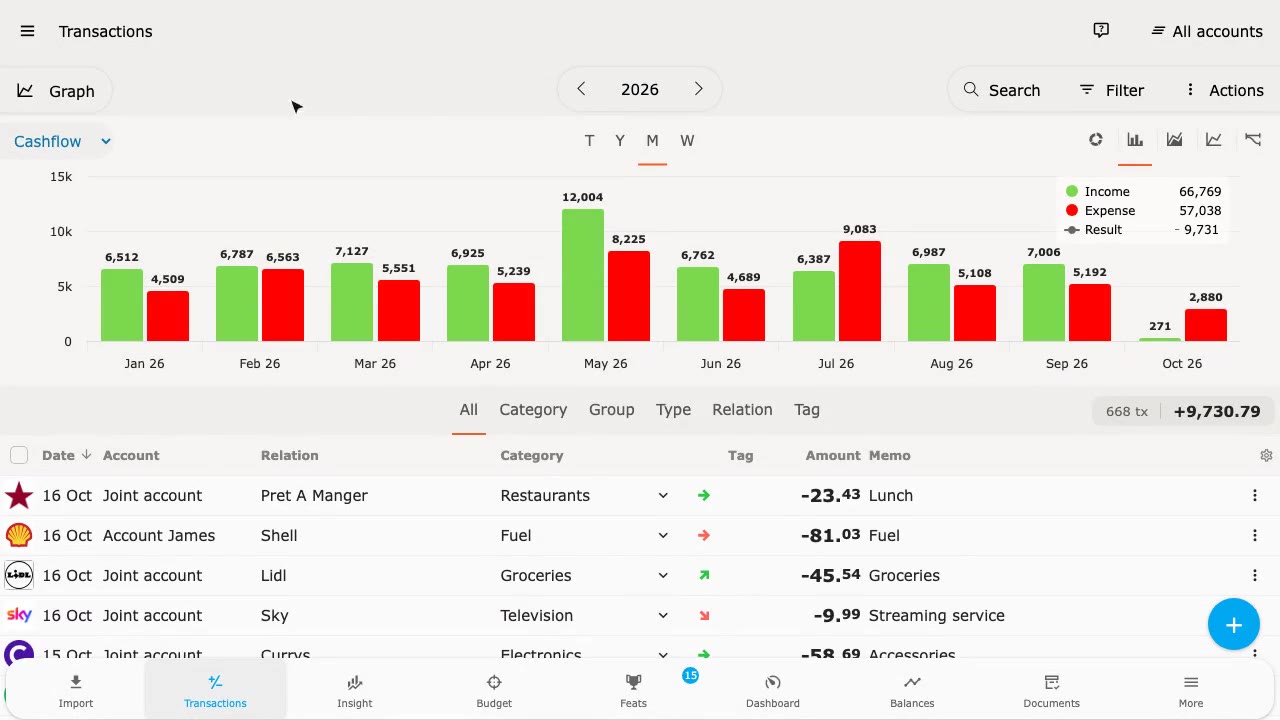Switch to the Group tab
The image size is (1280, 720).
pos(612,410)
